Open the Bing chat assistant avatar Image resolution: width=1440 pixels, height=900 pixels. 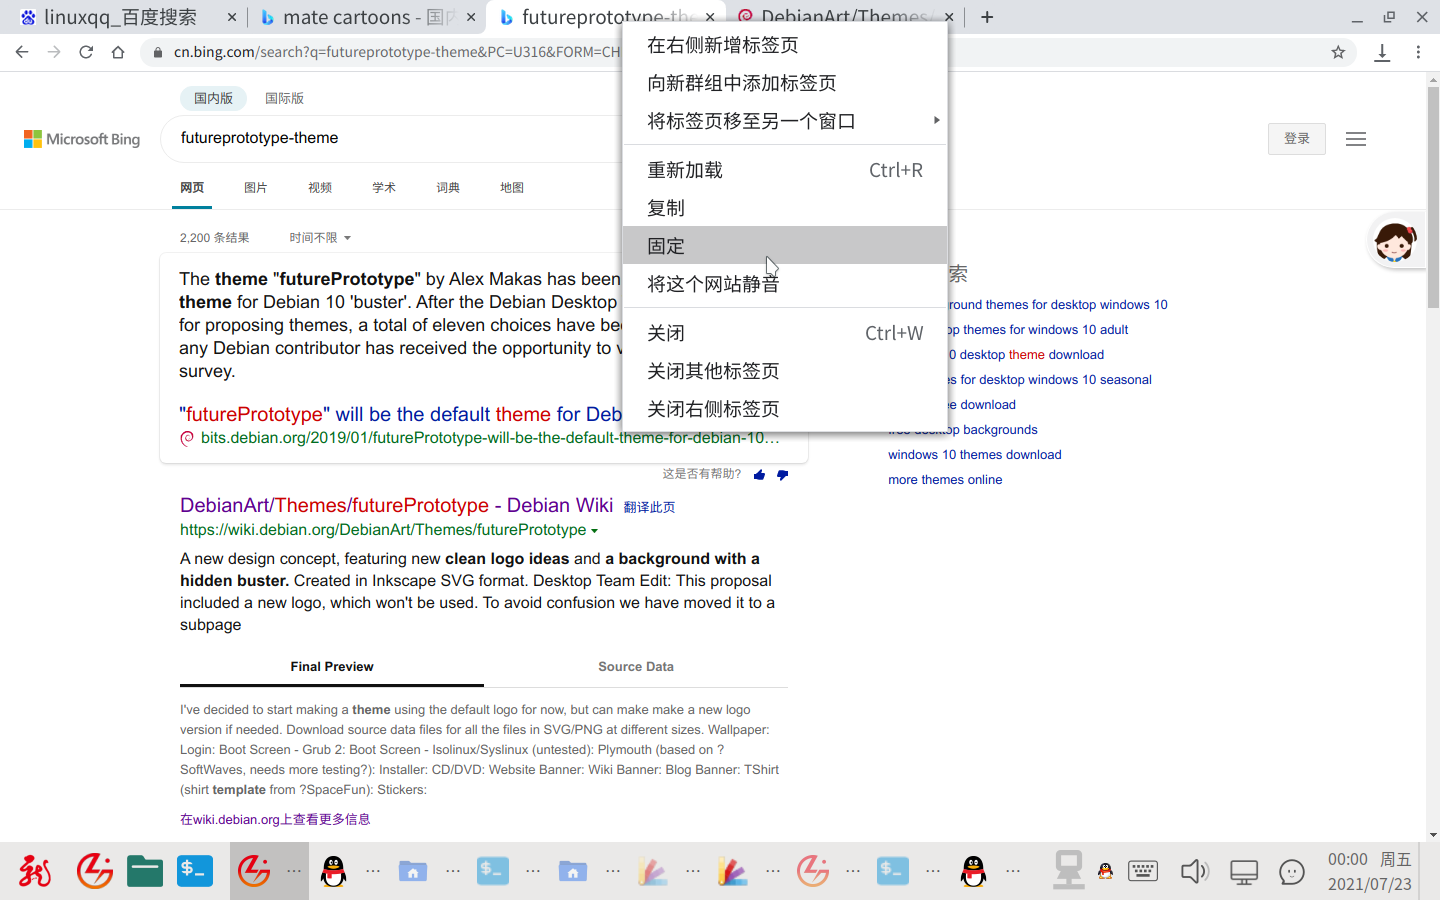coord(1395,242)
